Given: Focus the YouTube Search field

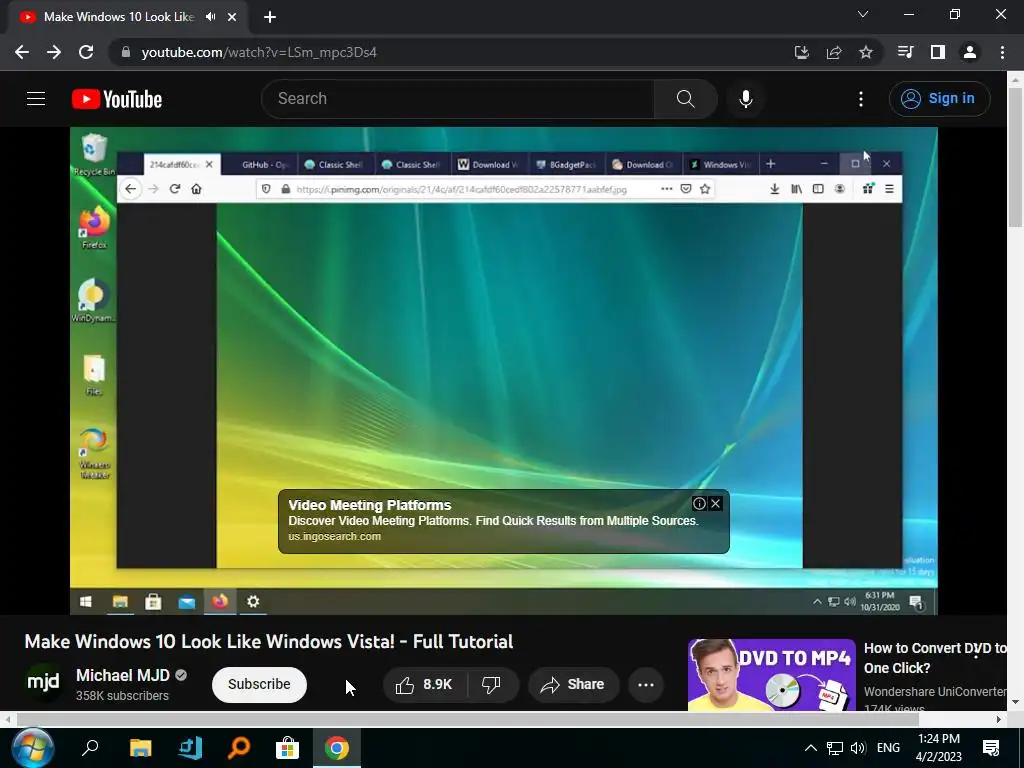Looking at the screenshot, I should point(458,99).
